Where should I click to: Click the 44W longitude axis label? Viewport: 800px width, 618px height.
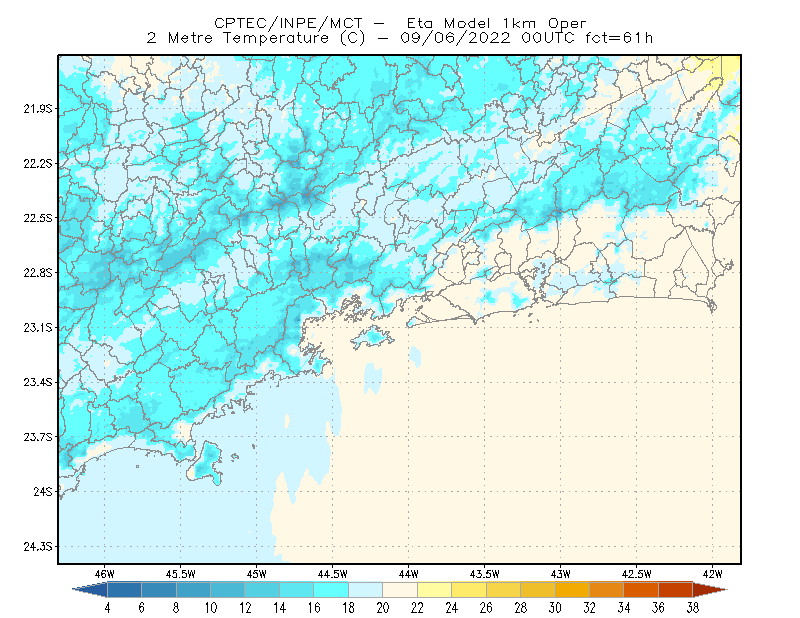(x=409, y=574)
